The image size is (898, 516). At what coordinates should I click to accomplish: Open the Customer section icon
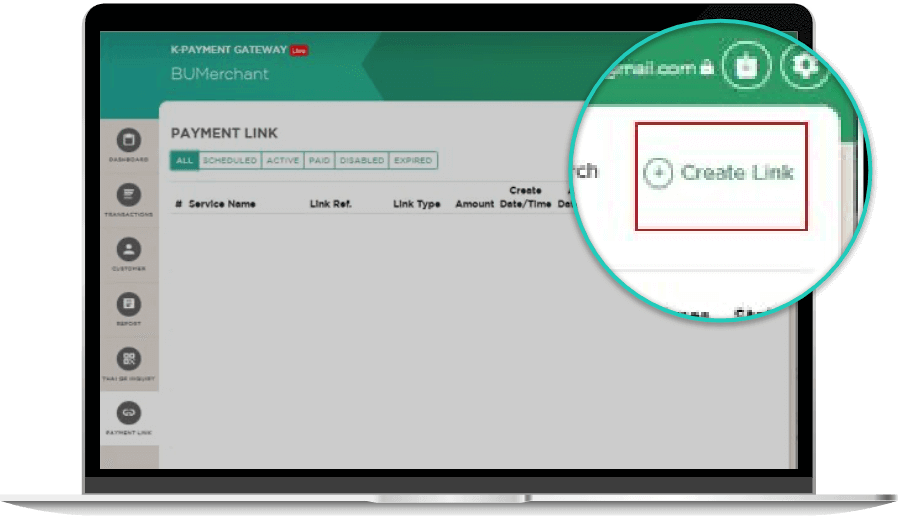129,250
